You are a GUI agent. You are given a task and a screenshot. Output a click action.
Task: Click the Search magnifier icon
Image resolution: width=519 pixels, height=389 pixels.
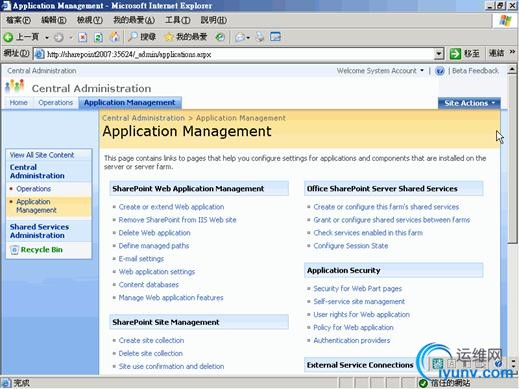point(133,37)
